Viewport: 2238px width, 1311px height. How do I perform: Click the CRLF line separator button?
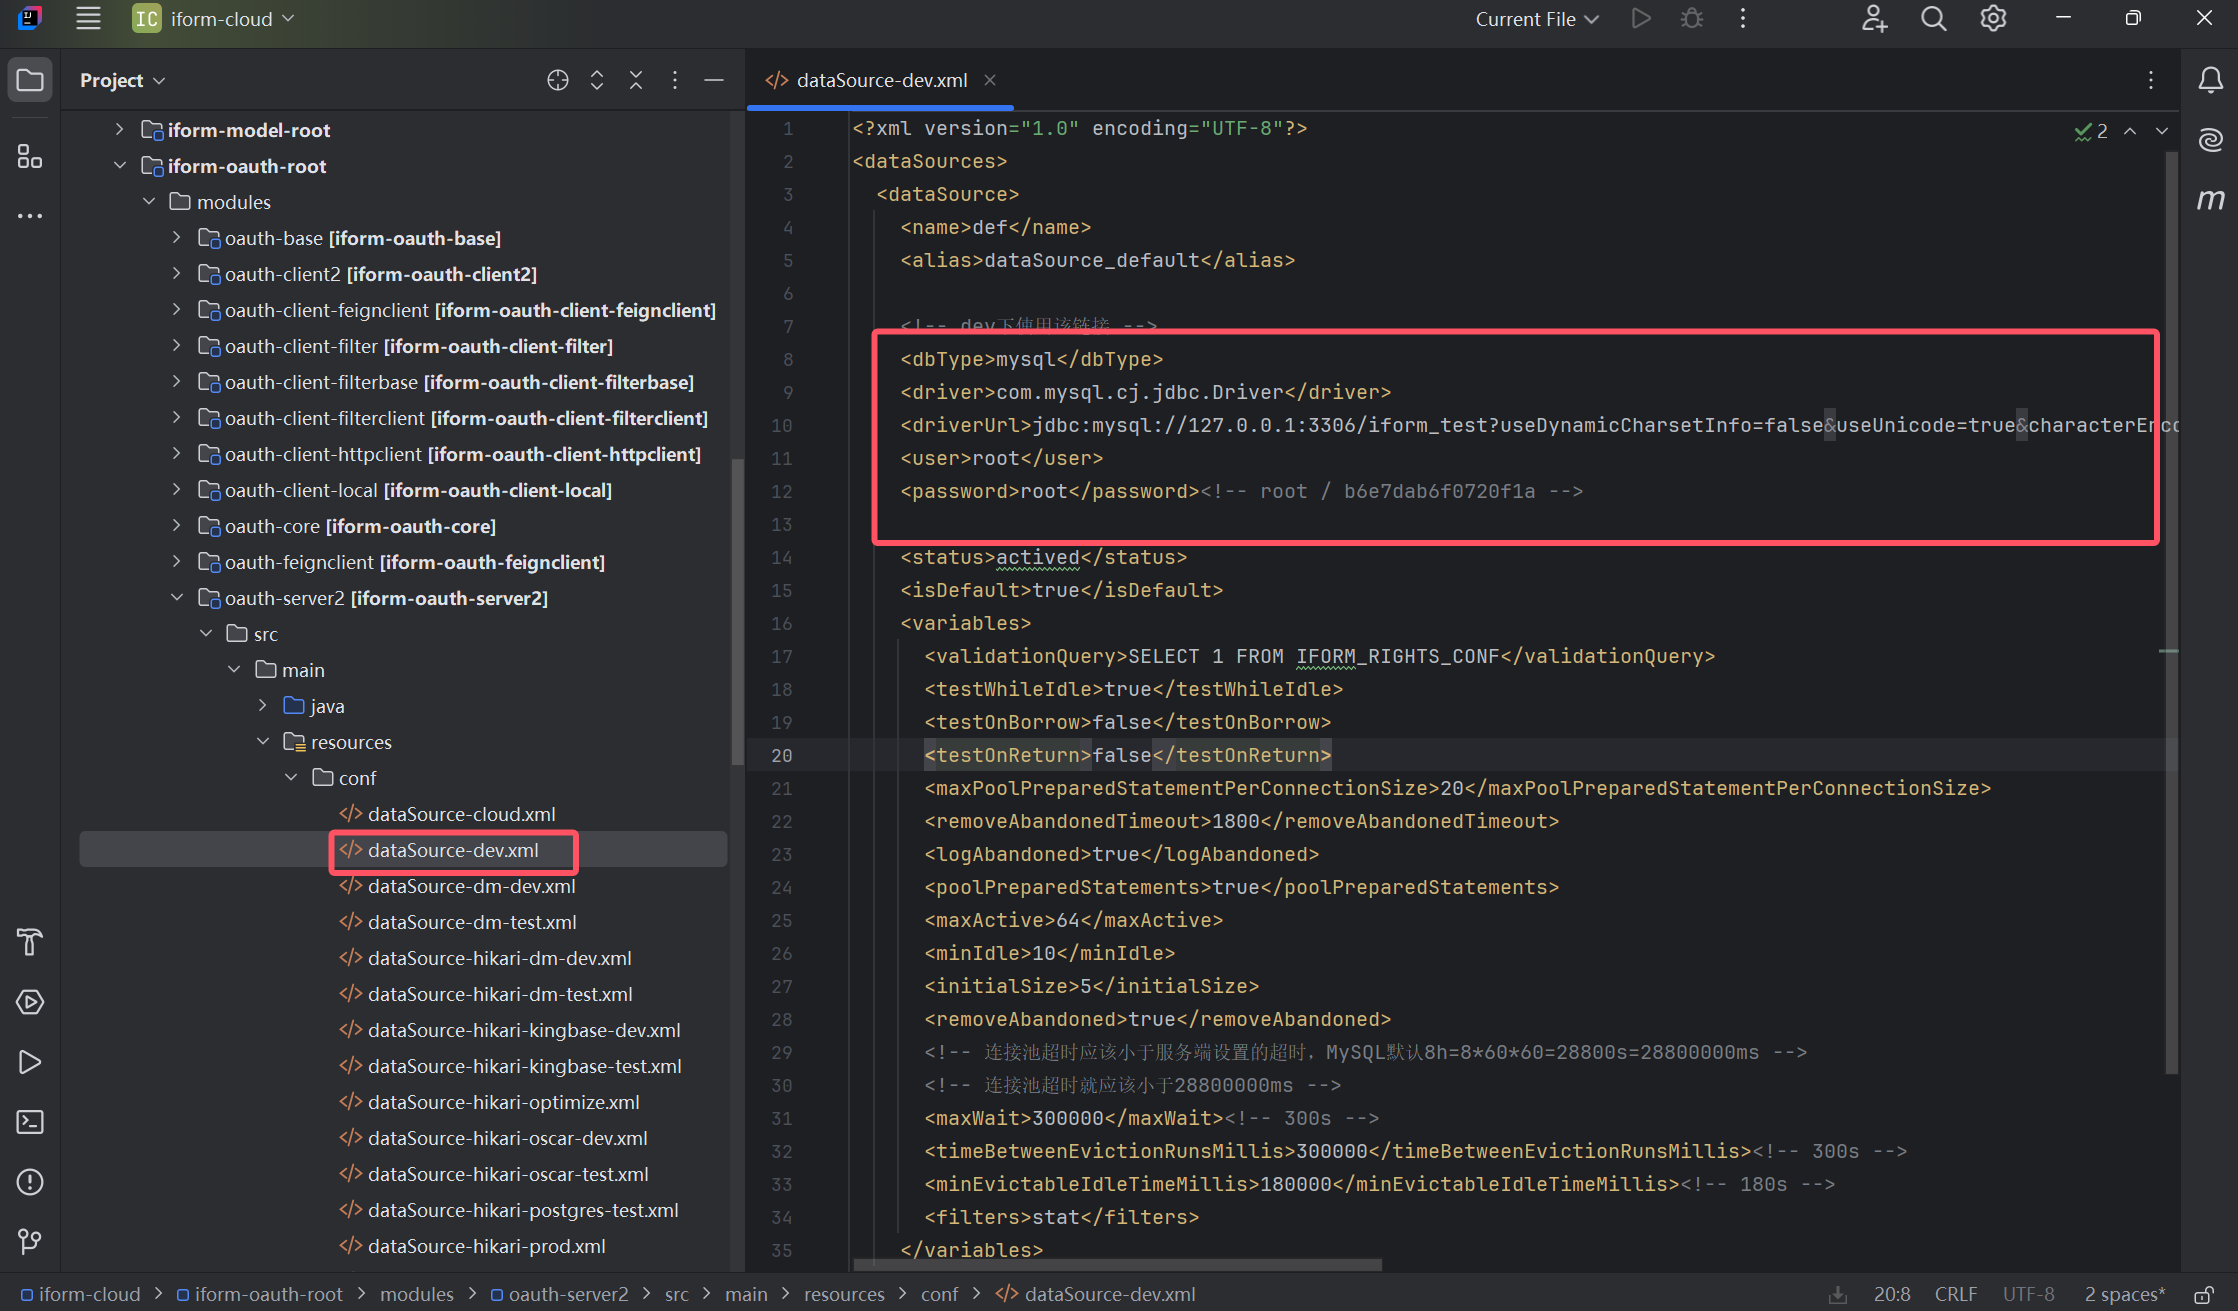click(1955, 1294)
